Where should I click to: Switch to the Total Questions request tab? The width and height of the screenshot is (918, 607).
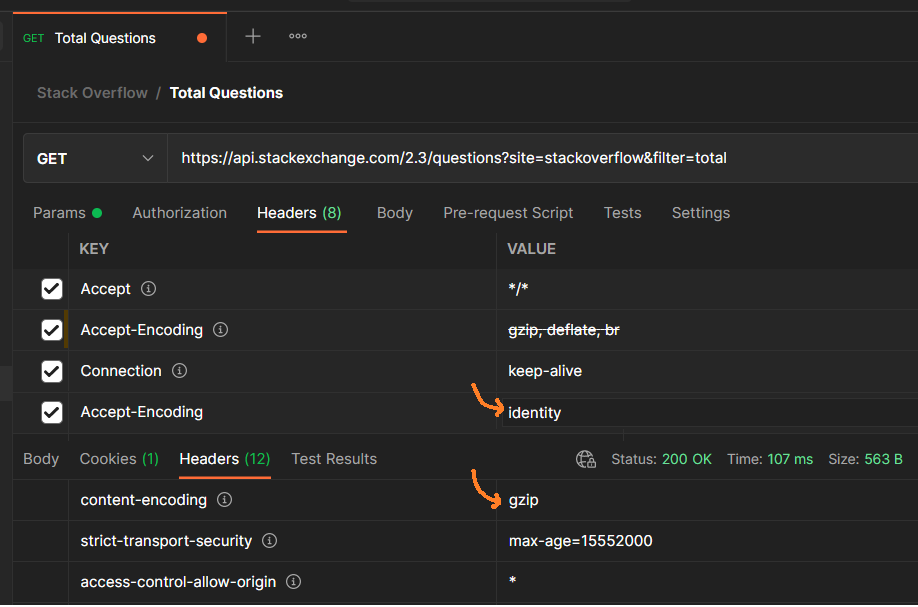[119, 38]
